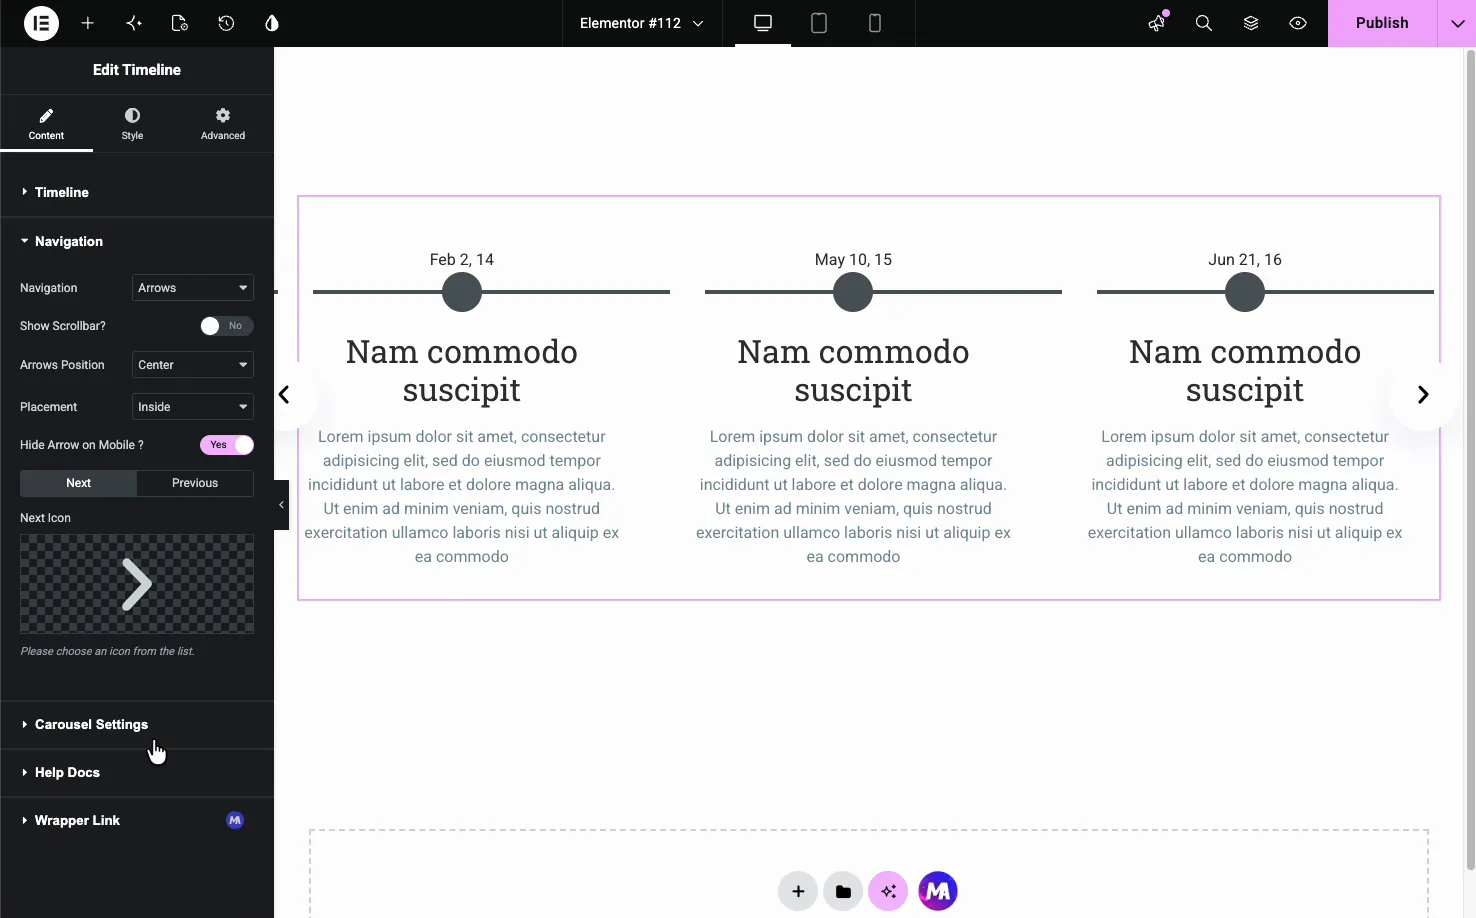Toggle Hide Arrow on Mobile switch
1476x918 pixels.
click(x=227, y=445)
